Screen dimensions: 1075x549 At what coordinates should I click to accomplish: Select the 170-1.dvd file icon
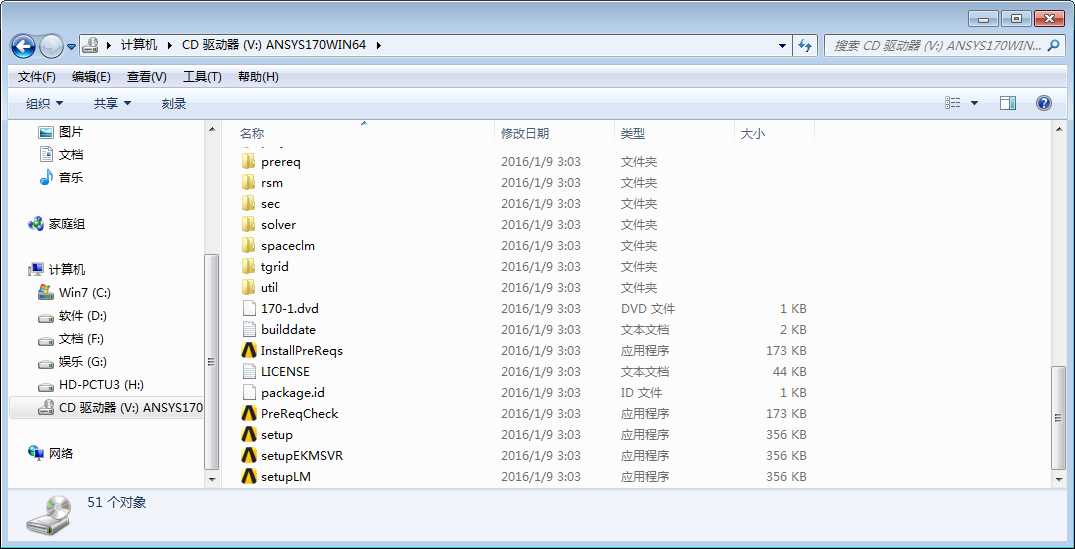coord(248,308)
